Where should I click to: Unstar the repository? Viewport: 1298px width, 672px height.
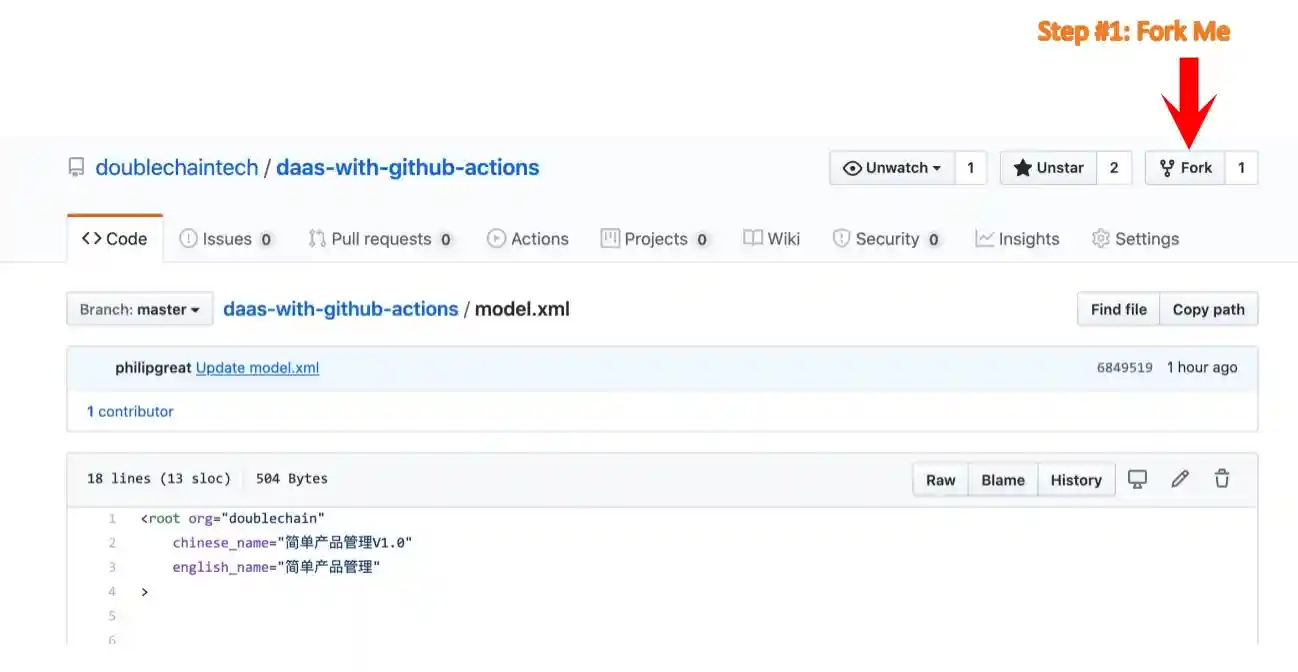(1048, 168)
